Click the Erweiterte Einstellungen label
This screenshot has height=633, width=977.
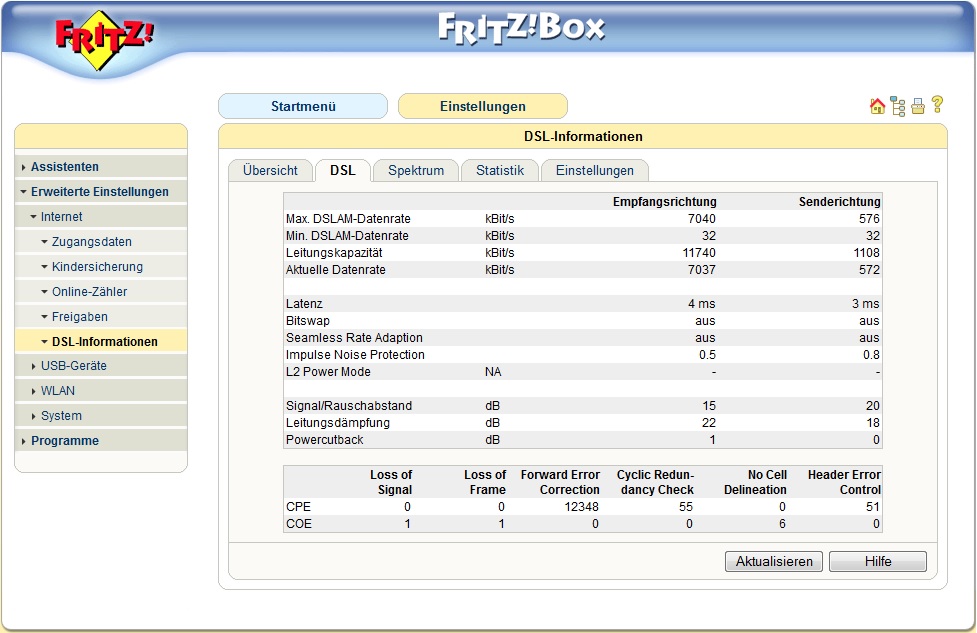pos(100,192)
